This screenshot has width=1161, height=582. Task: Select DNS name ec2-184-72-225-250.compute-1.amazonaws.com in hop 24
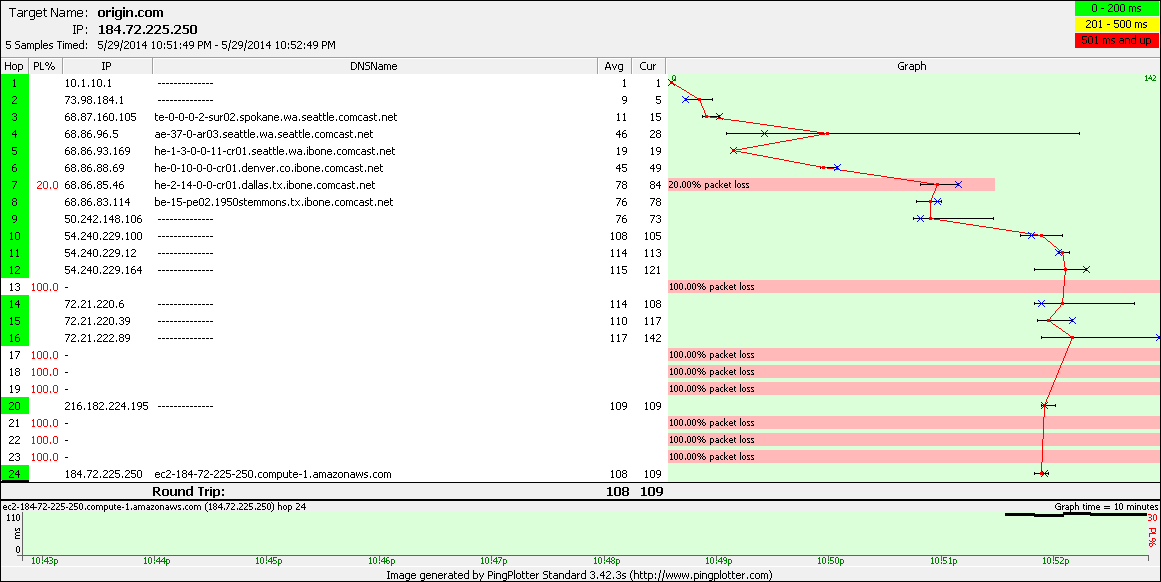click(x=272, y=474)
